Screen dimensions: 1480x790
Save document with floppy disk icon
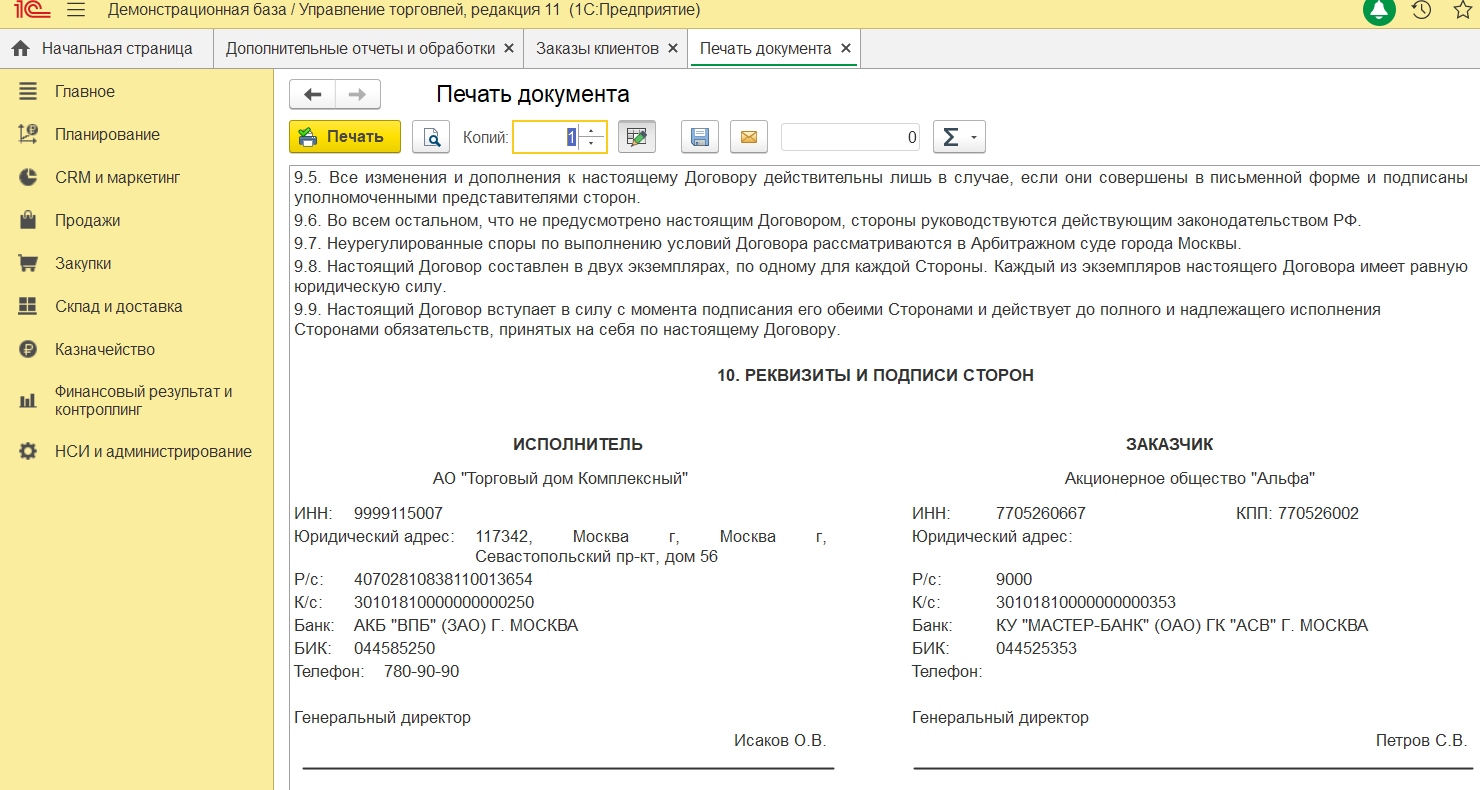(700, 137)
